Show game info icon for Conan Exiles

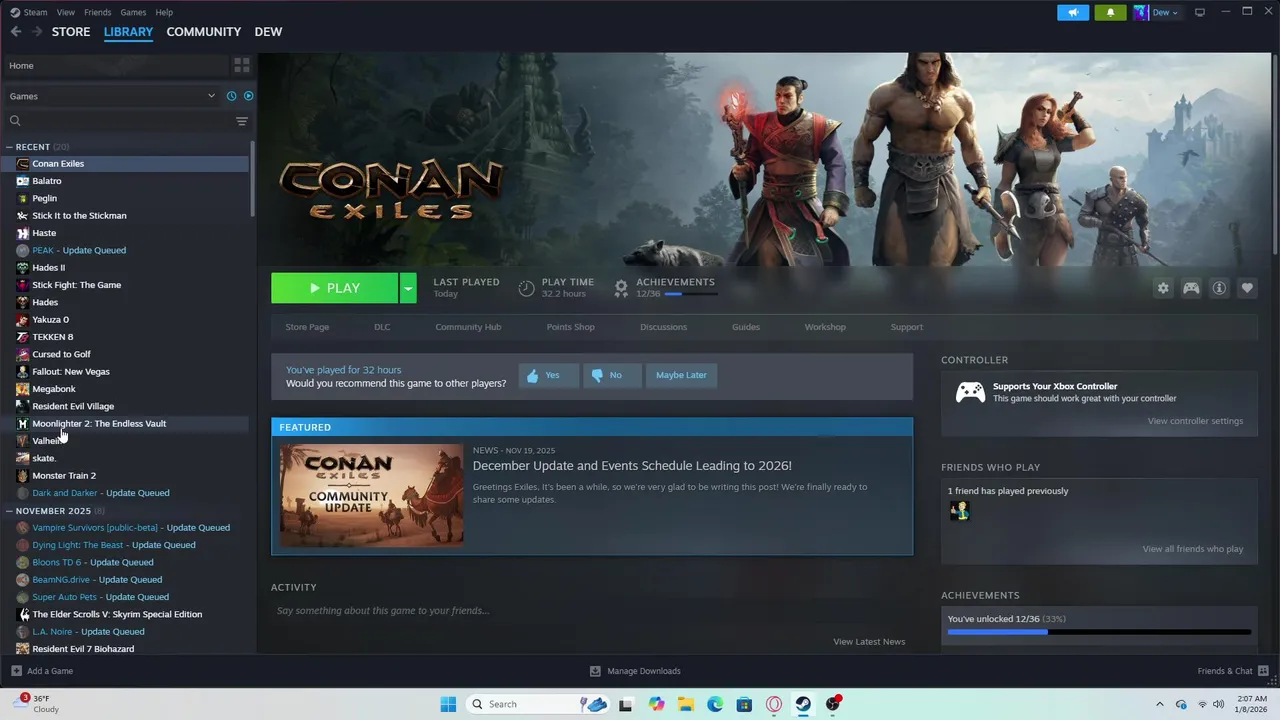tap(1219, 288)
